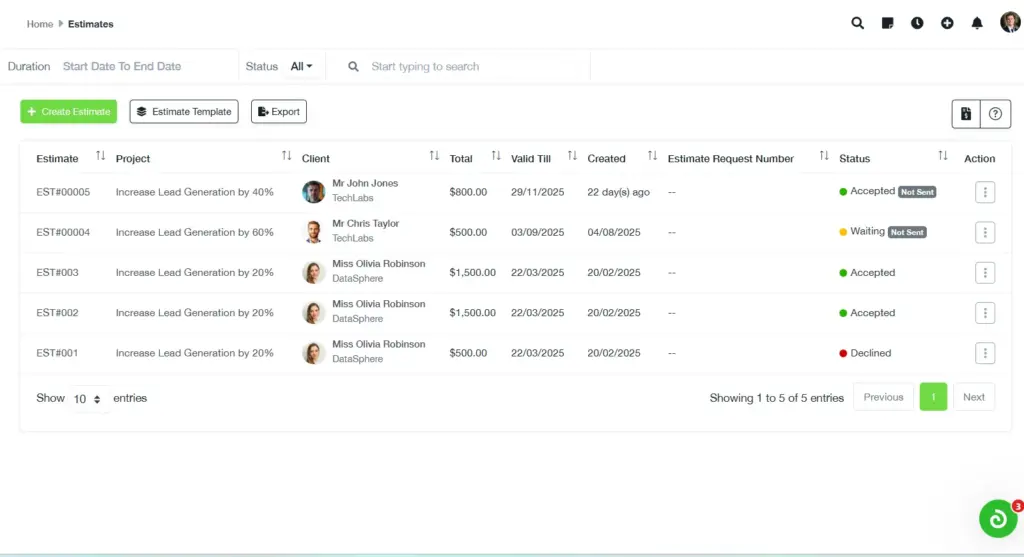Open estimate EST#001
The image size is (1024, 557).
pyautogui.click(x=57, y=353)
